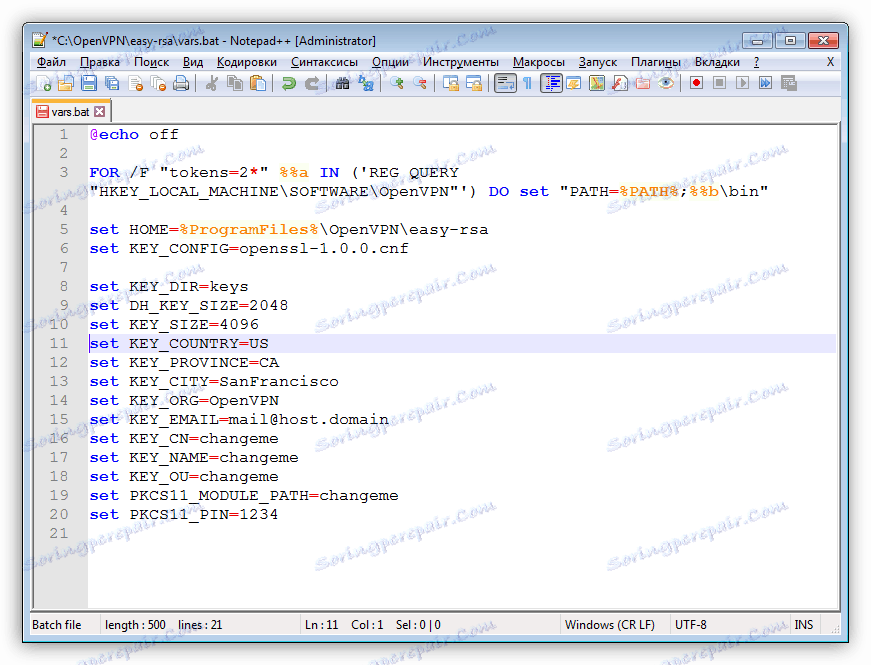Open the Function List icon
This screenshot has height=665, width=871.
(619, 83)
